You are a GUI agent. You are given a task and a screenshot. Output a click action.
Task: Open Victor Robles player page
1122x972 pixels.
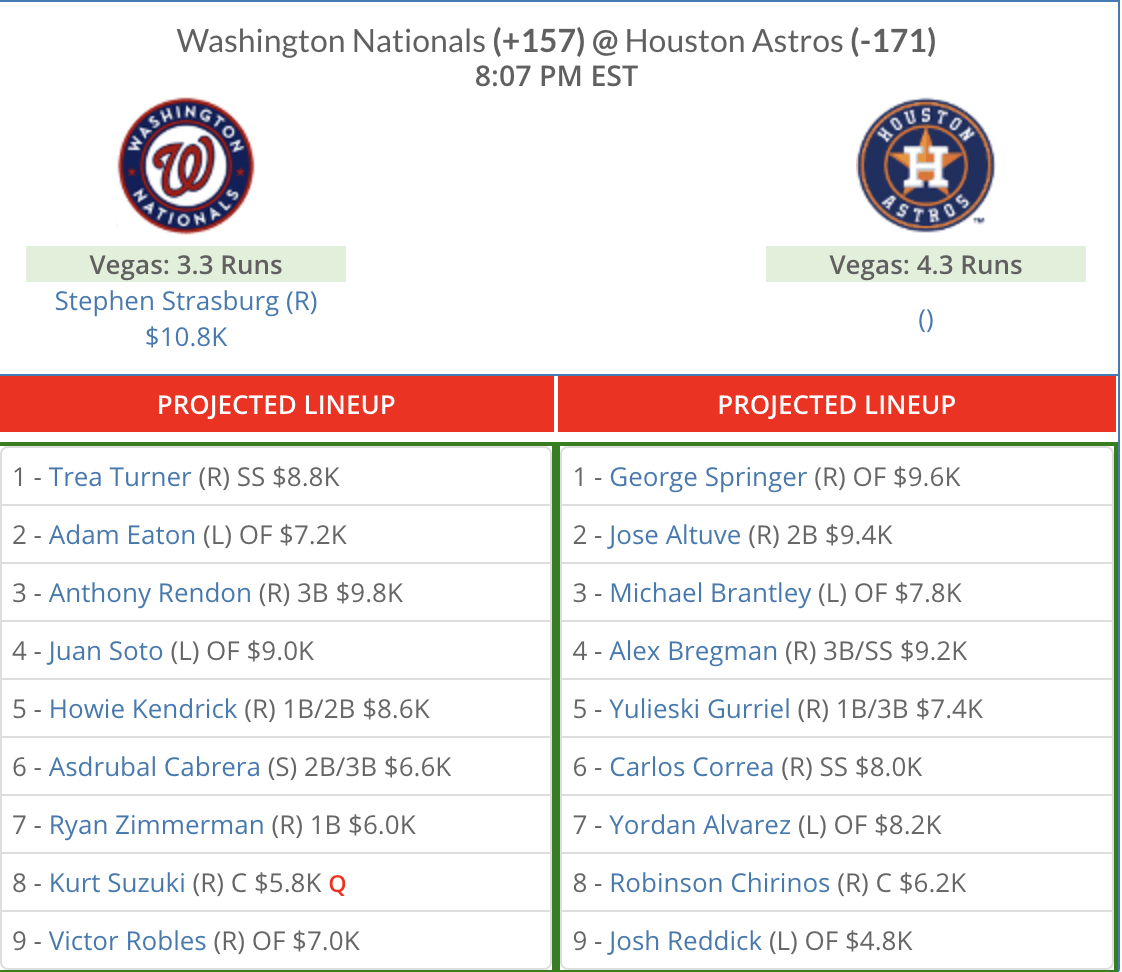127,941
